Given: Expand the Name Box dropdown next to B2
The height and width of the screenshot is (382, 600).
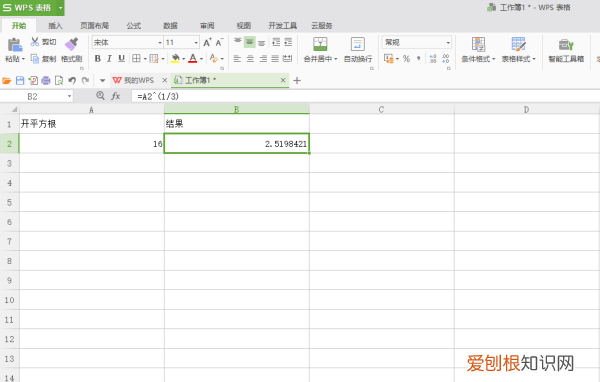Looking at the screenshot, I should tap(69, 96).
